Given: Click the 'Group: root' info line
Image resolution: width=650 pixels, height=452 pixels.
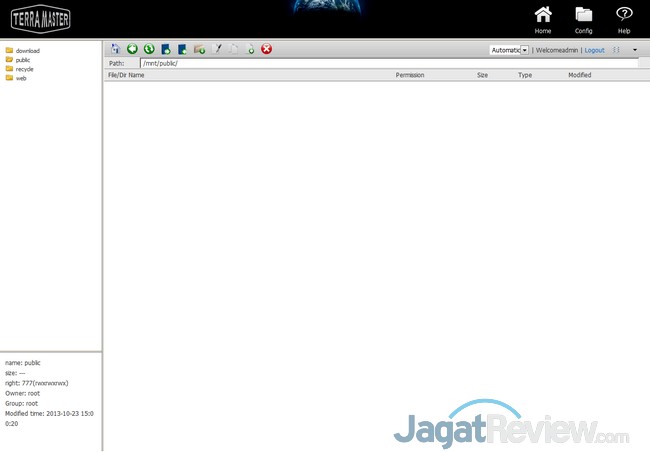Looking at the screenshot, I should coord(21,403).
